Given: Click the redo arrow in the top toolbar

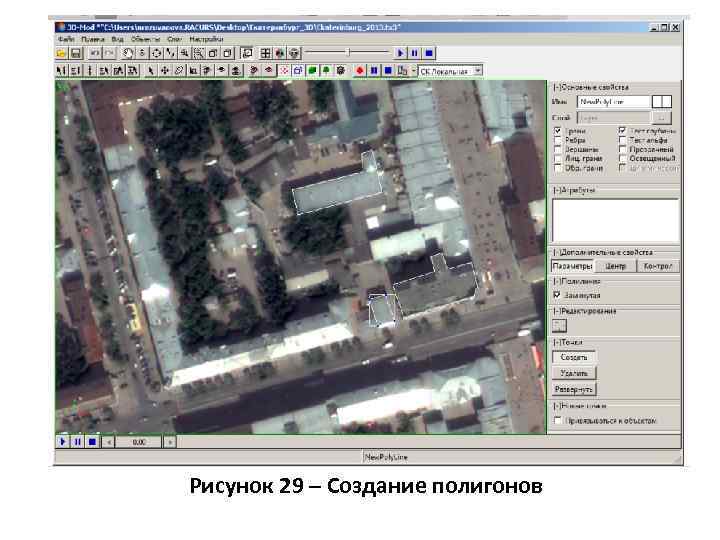Looking at the screenshot, I should pos(109,53).
